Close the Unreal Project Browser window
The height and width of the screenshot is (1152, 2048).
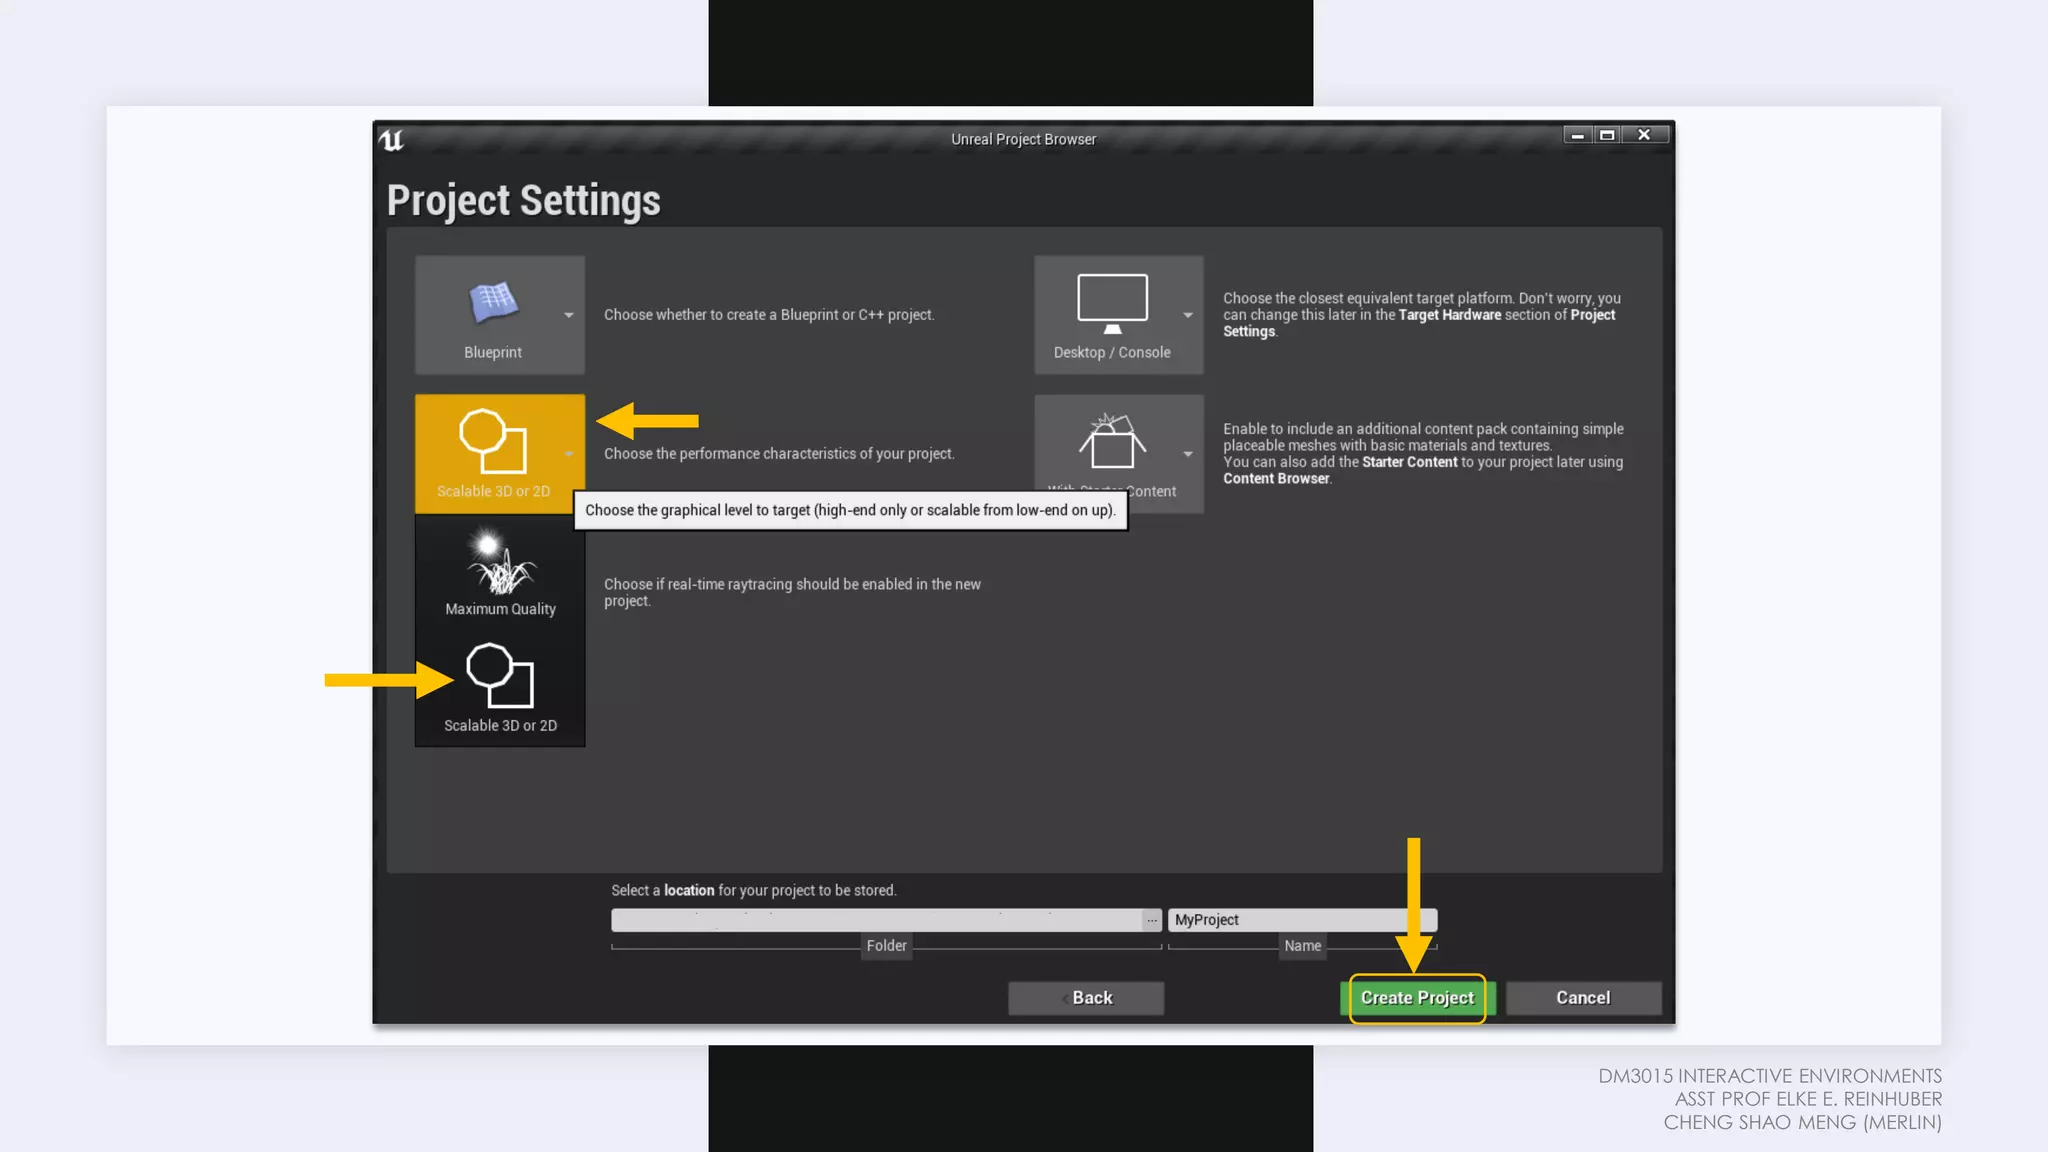point(1644,135)
